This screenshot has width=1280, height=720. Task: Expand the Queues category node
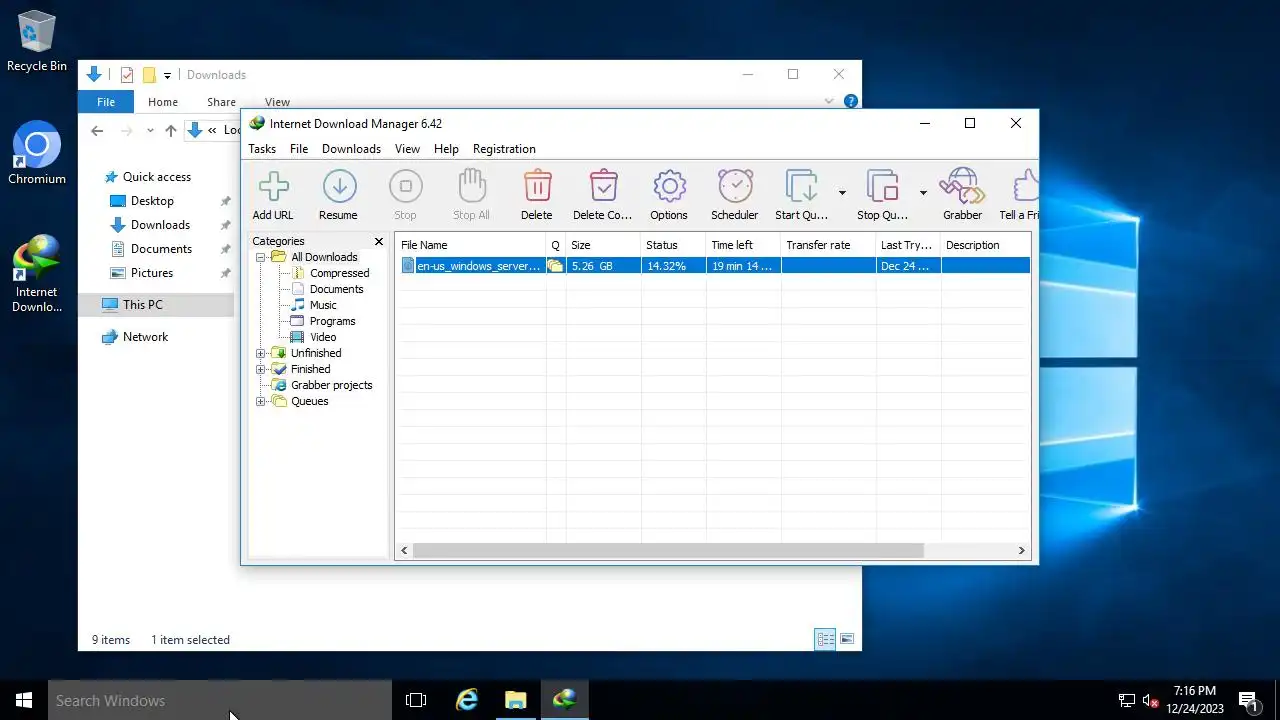[261, 401]
